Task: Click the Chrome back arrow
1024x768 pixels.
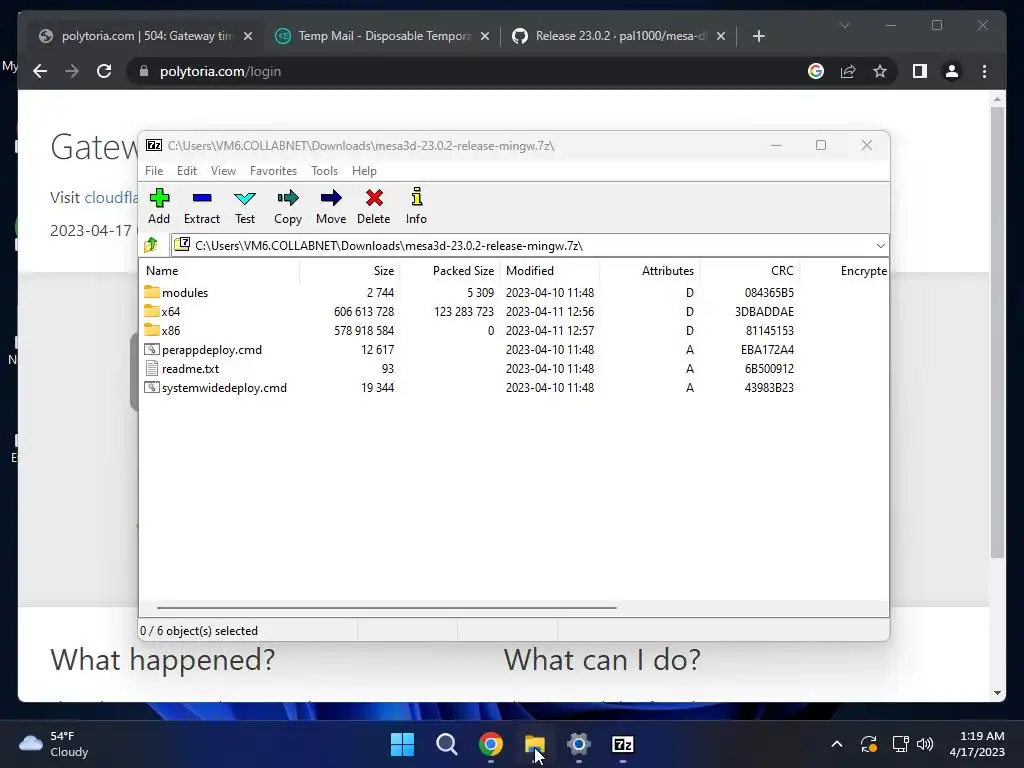Action: pyautogui.click(x=40, y=71)
